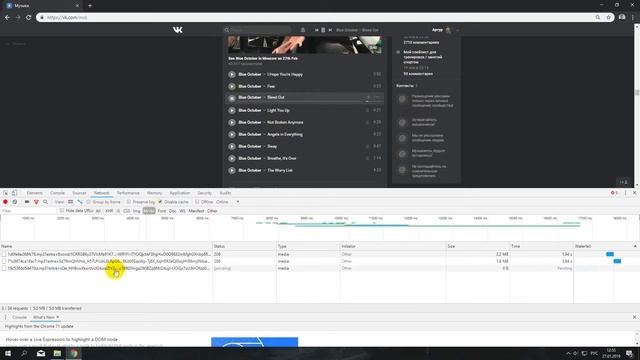The width and height of the screenshot is (640, 360).
Task: Play the track The Worry List
Action: point(232,170)
